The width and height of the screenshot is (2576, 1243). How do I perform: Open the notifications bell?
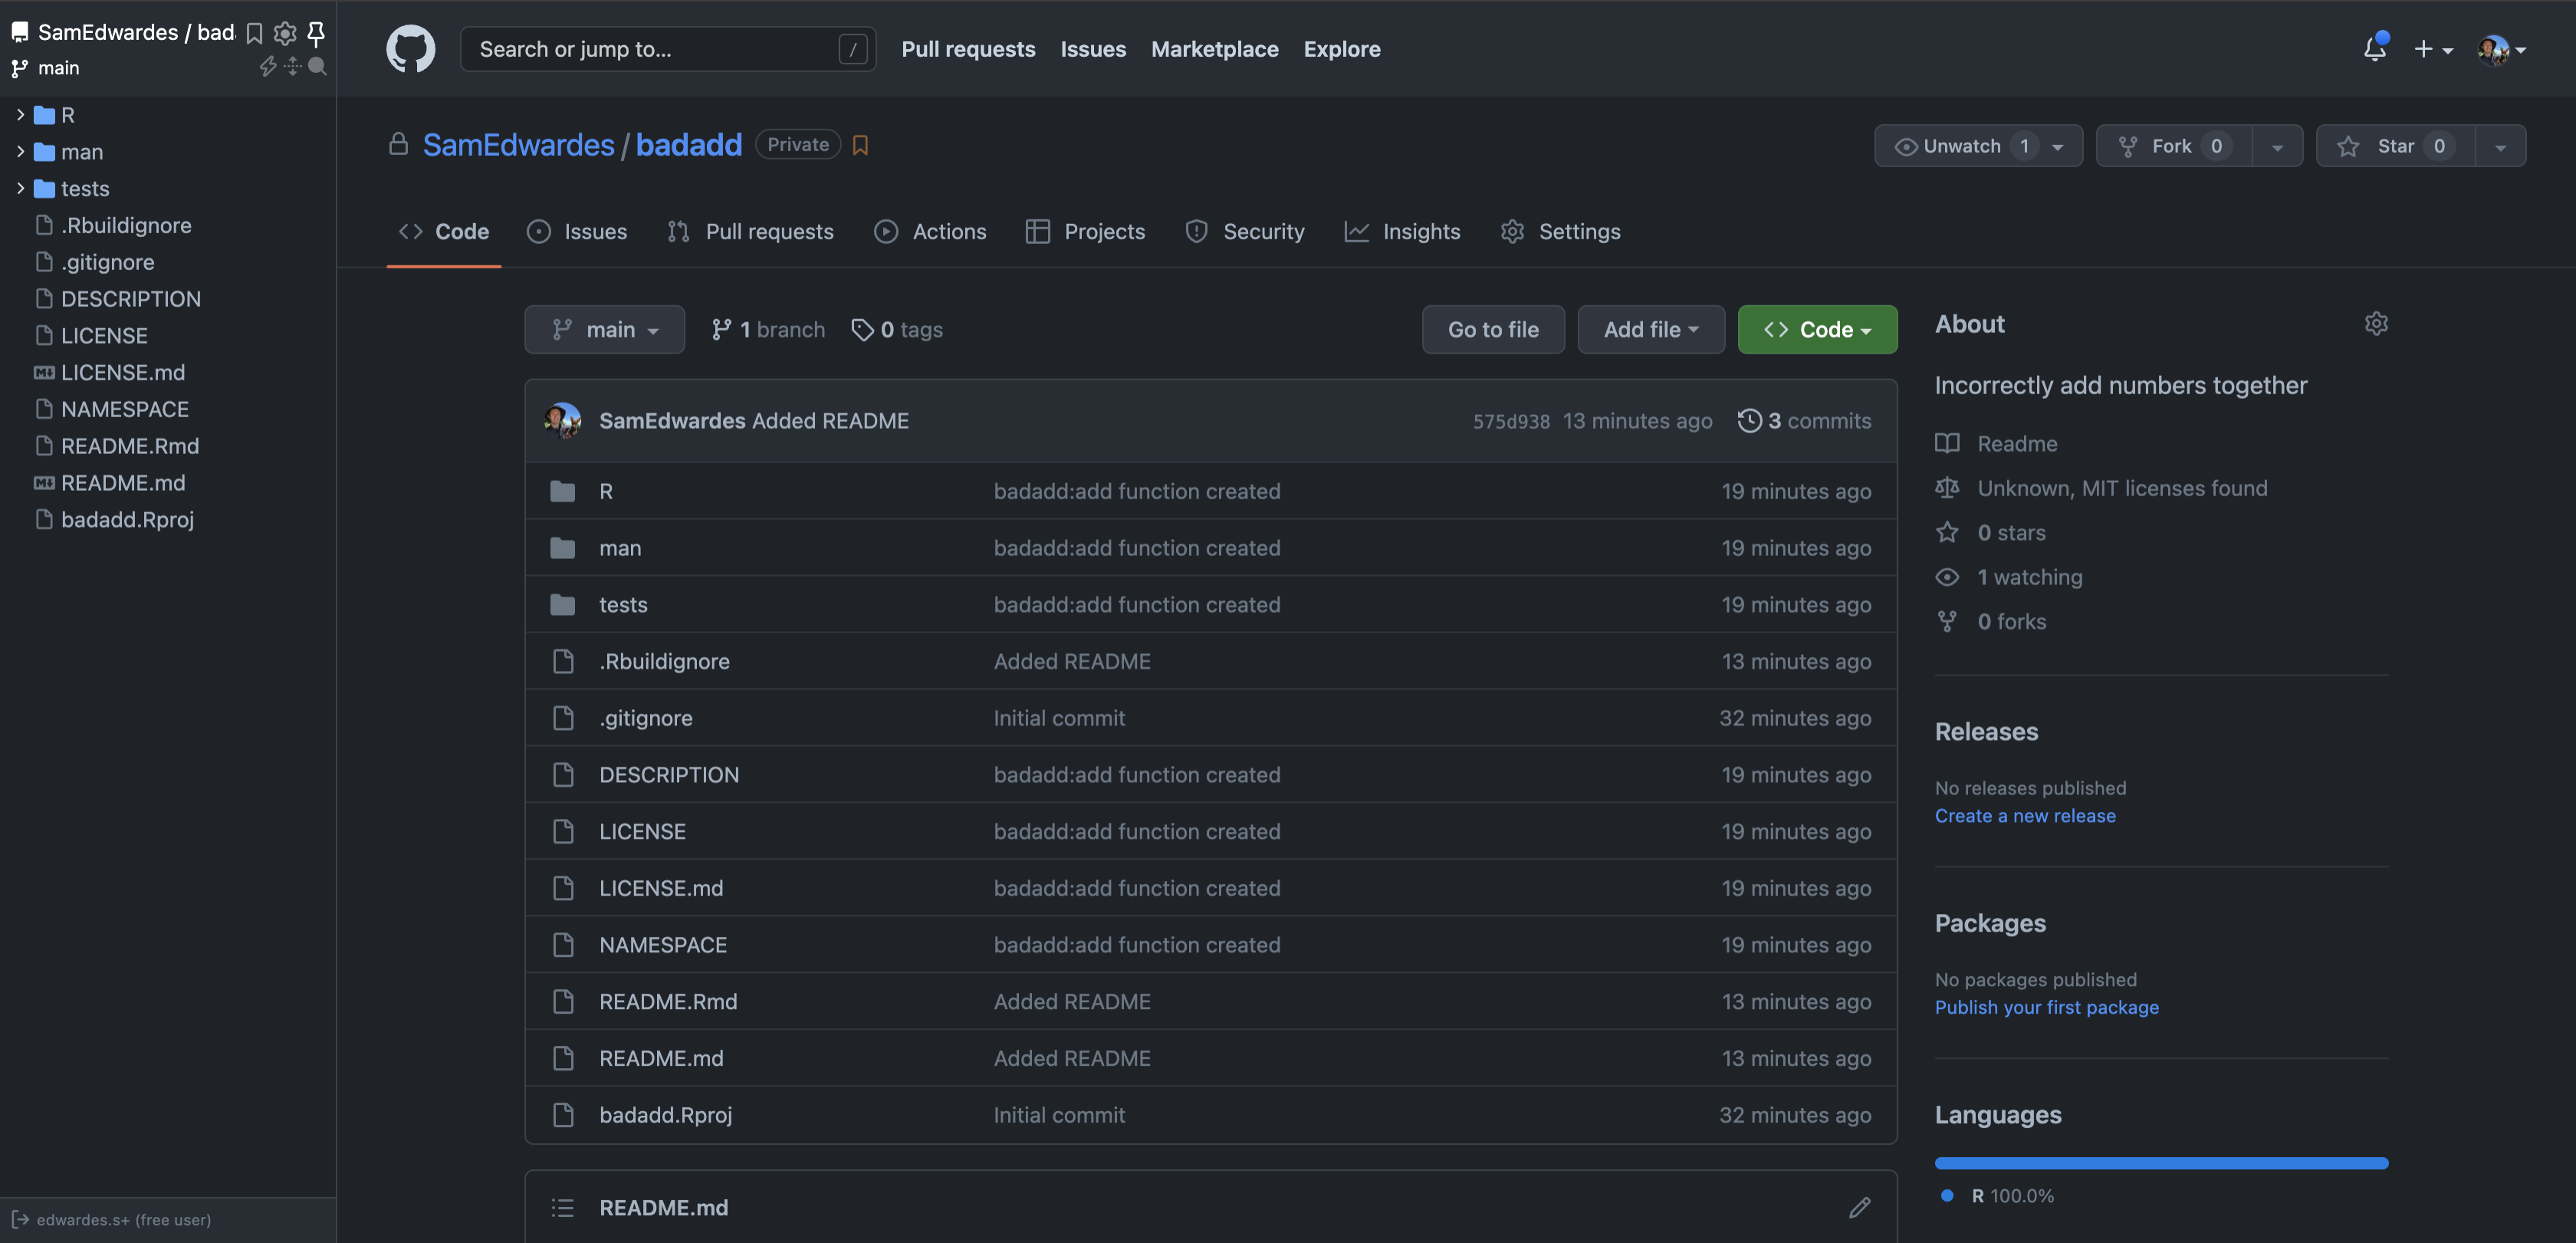tap(2375, 48)
